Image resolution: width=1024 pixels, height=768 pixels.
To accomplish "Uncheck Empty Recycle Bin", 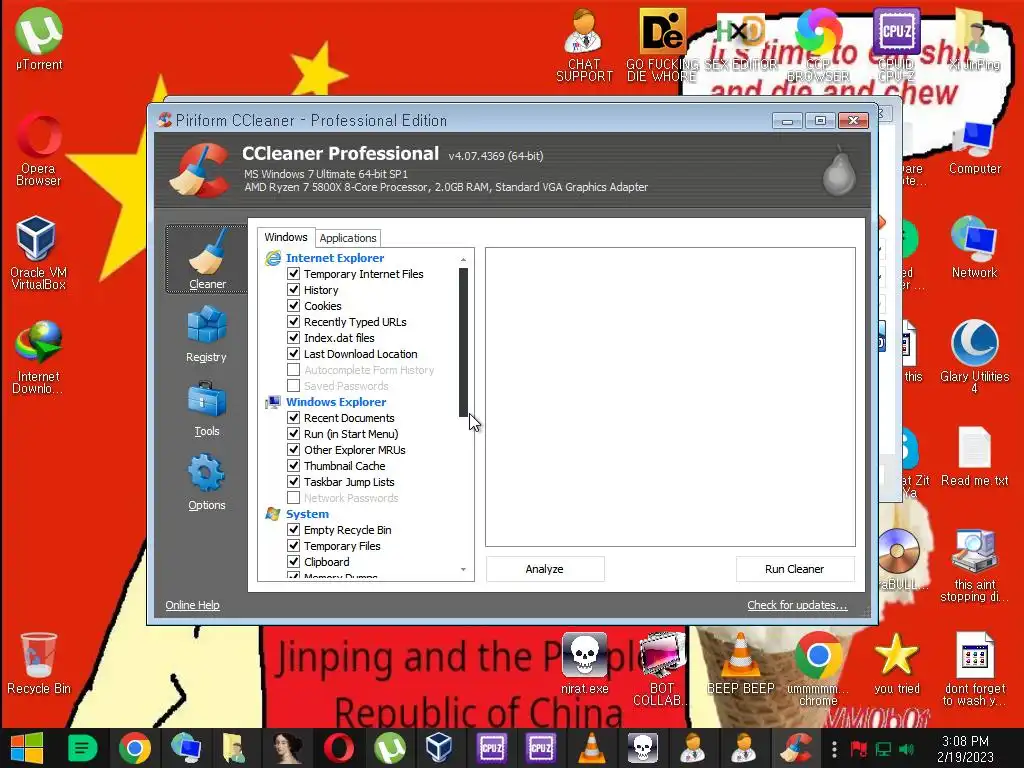I will click(x=294, y=530).
